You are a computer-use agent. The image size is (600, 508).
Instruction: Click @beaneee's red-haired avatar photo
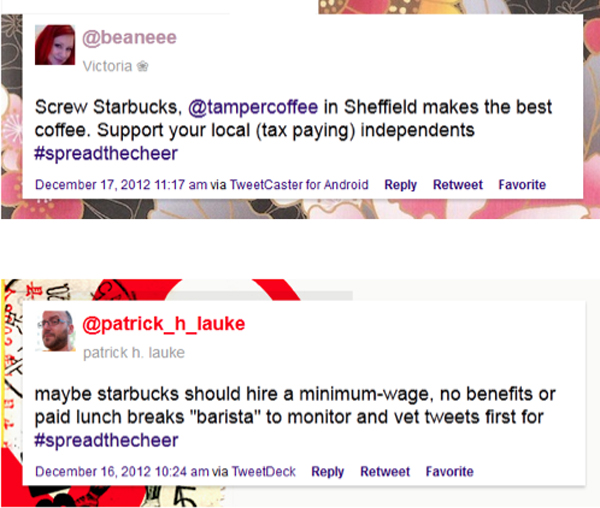(x=55, y=45)
